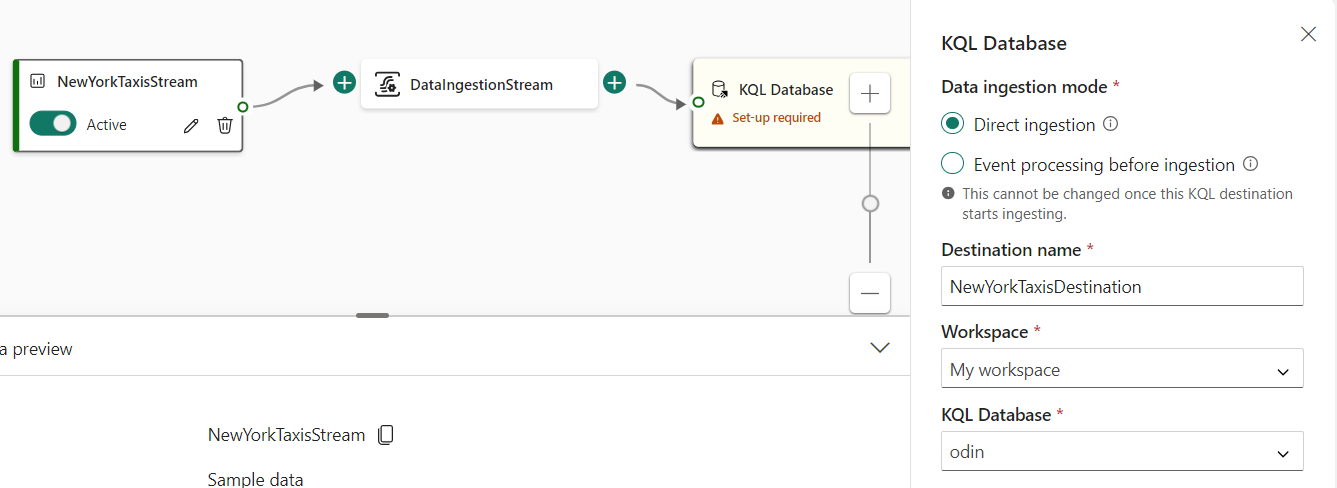The width and height of the screenshot is (1337, 488).
Task: Edit the NewYorkTaxisStream source with pencil icon
Action: click(x=191, y=125)
